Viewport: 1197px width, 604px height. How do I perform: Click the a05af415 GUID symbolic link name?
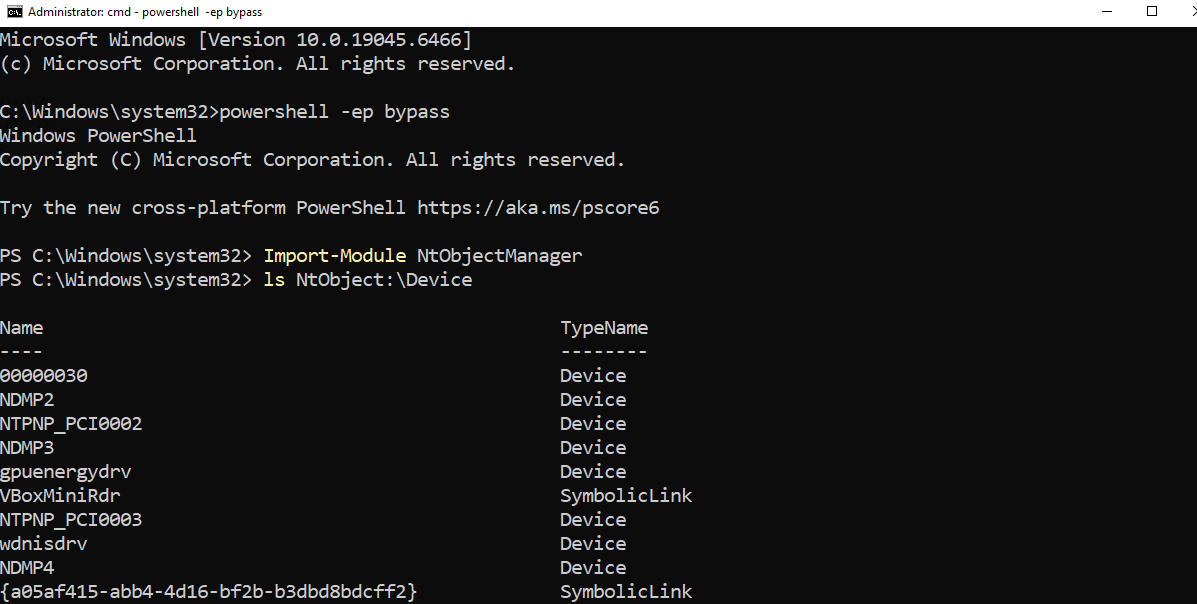(x=208, y=592)
